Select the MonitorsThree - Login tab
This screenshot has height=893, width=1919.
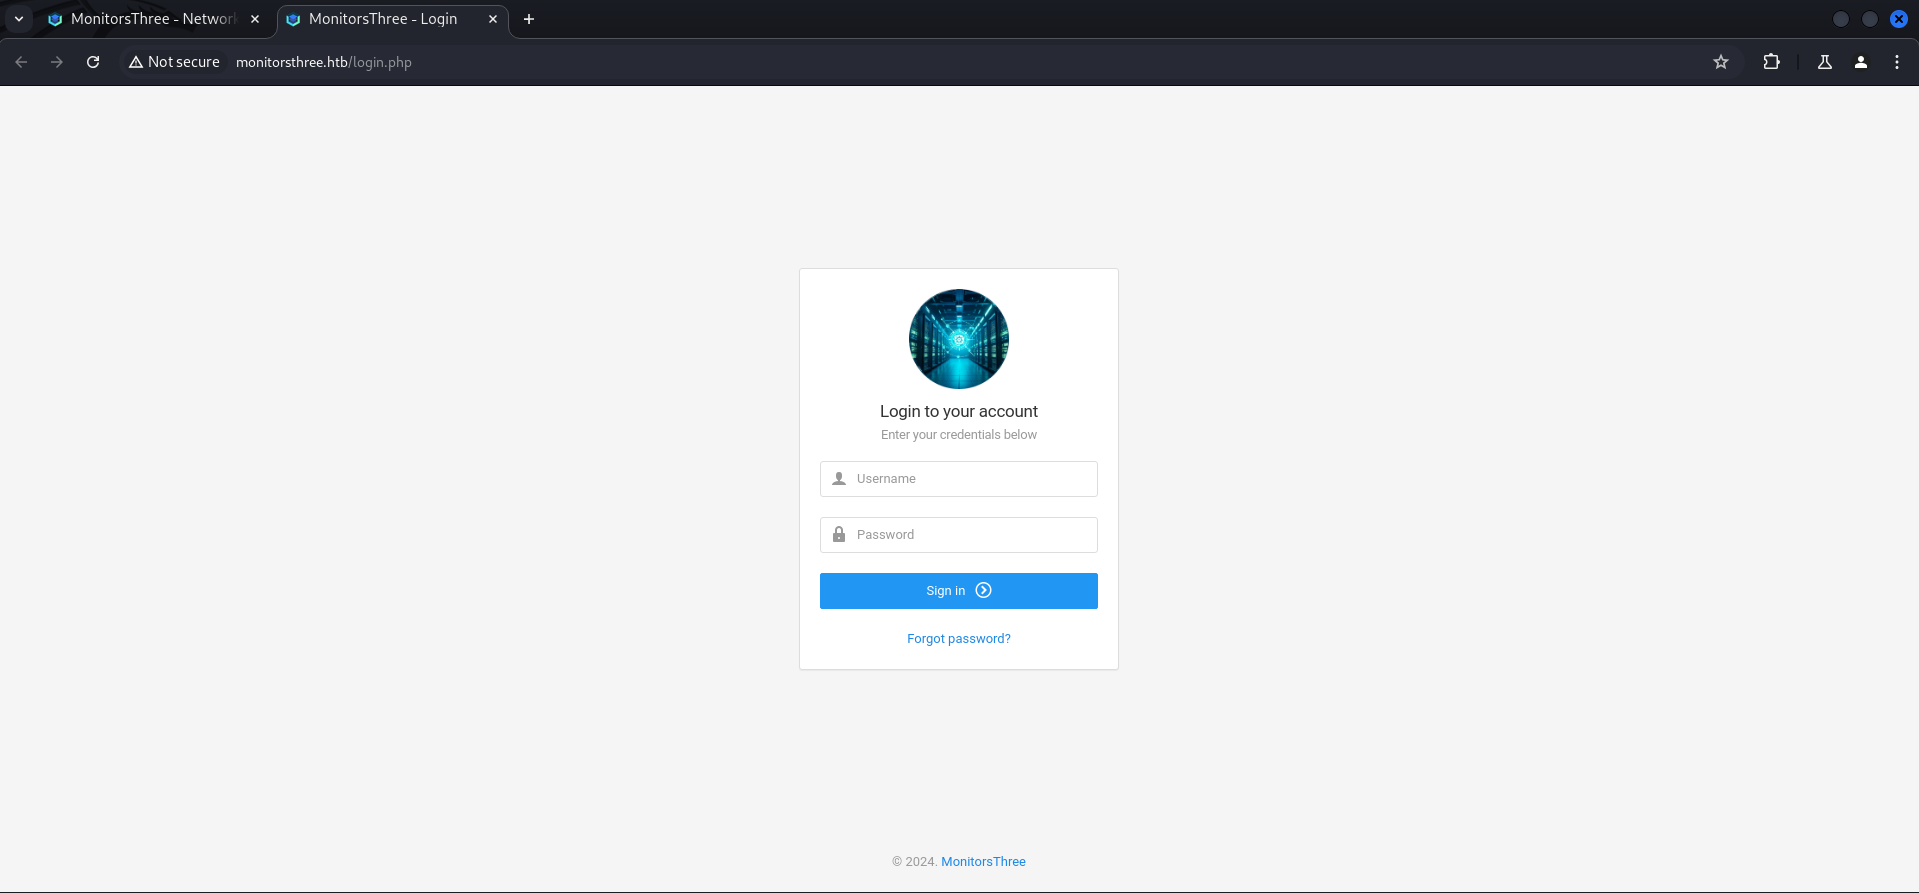click(382, 19)
